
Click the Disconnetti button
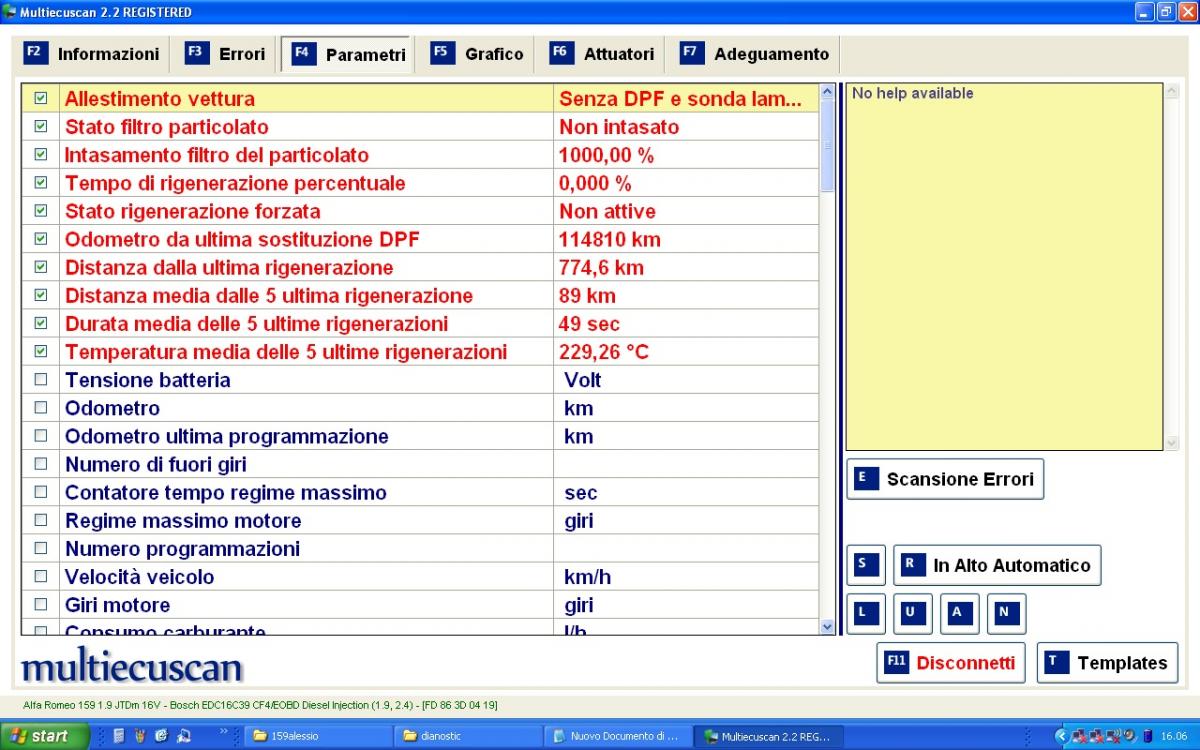click(951, 663)
